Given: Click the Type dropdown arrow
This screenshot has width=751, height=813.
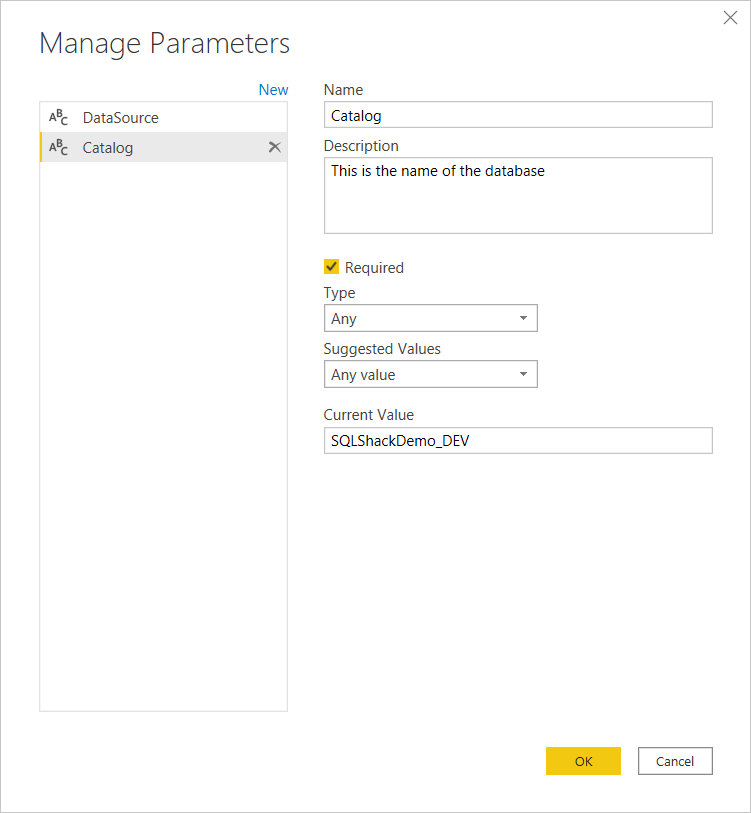Looking at the screenshot, I should [523, 319].
